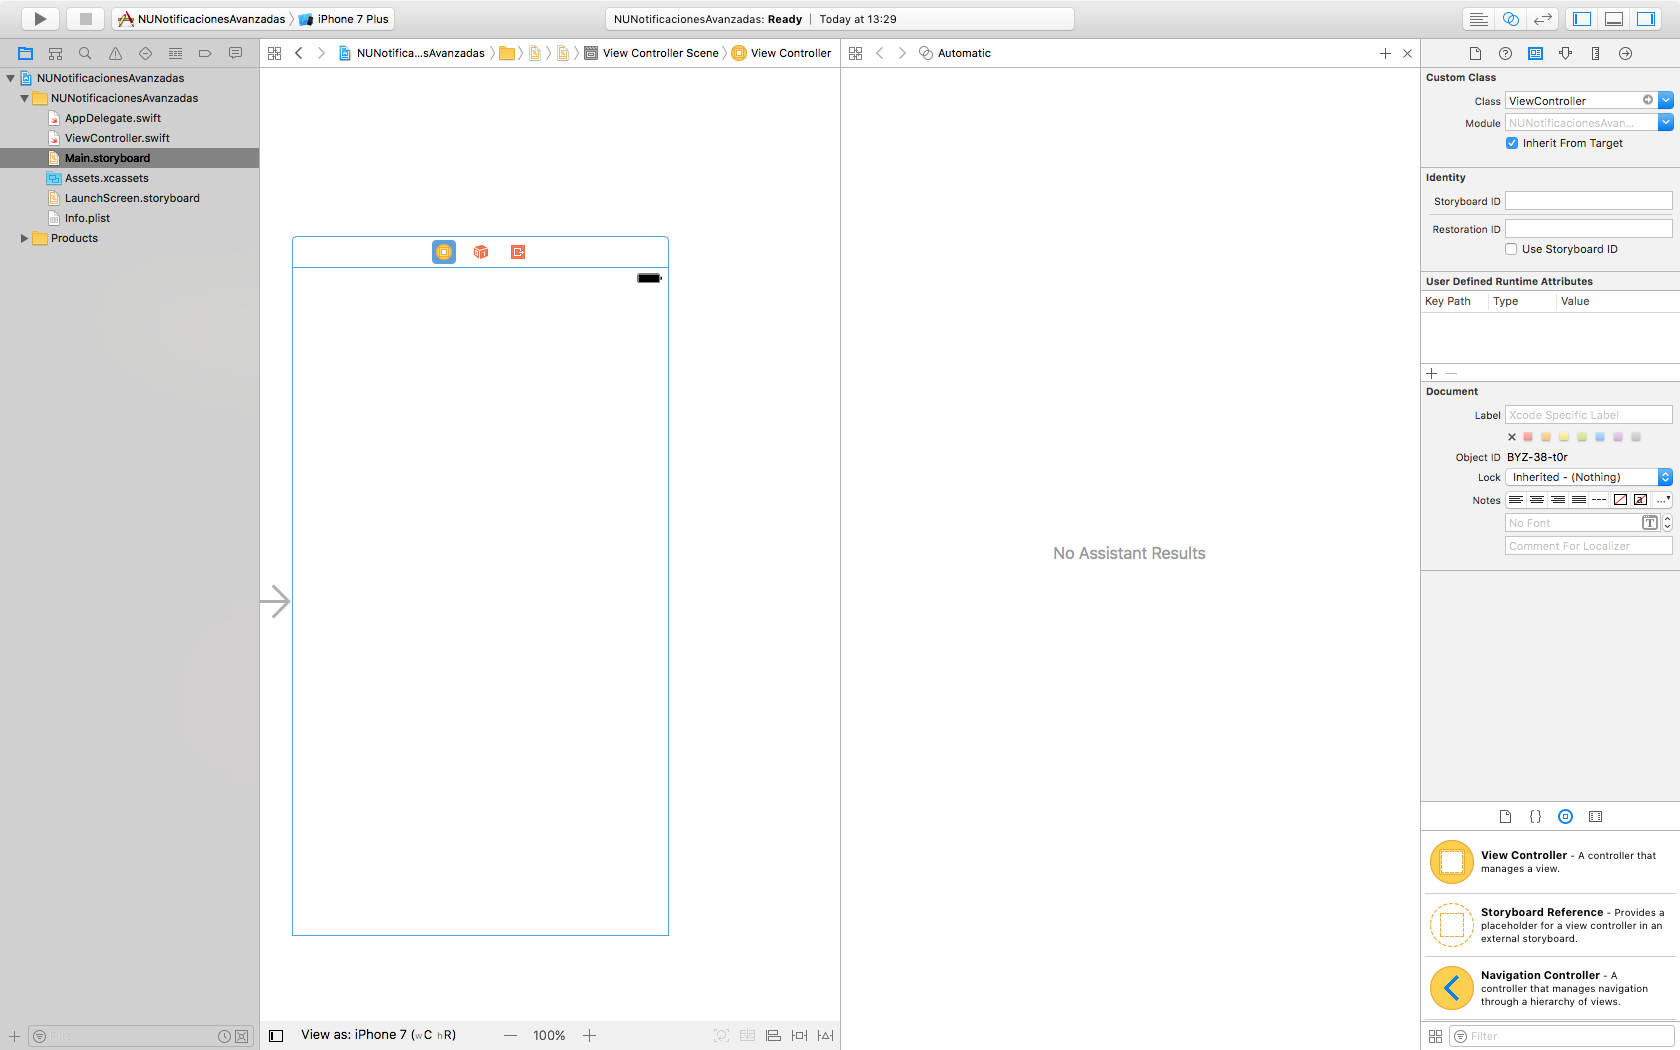Show the File inspector

[x=1475, y=53]
